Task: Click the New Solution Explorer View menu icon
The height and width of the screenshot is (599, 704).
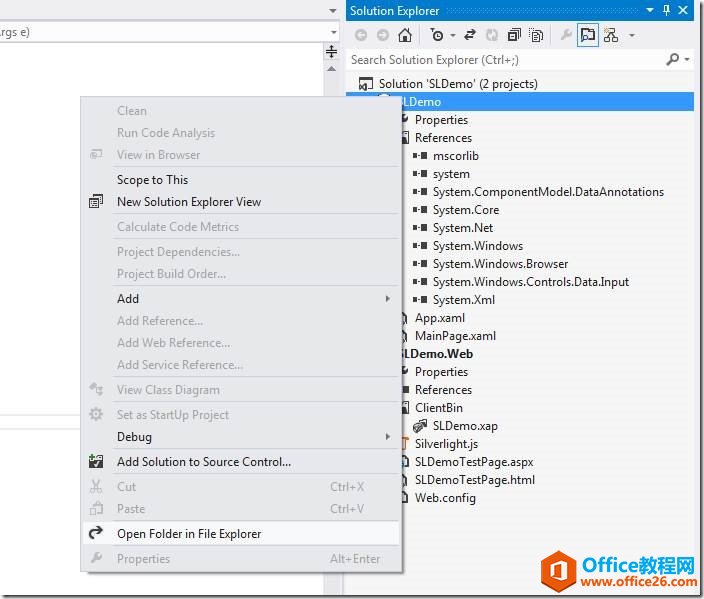Action: pos(96,201)
